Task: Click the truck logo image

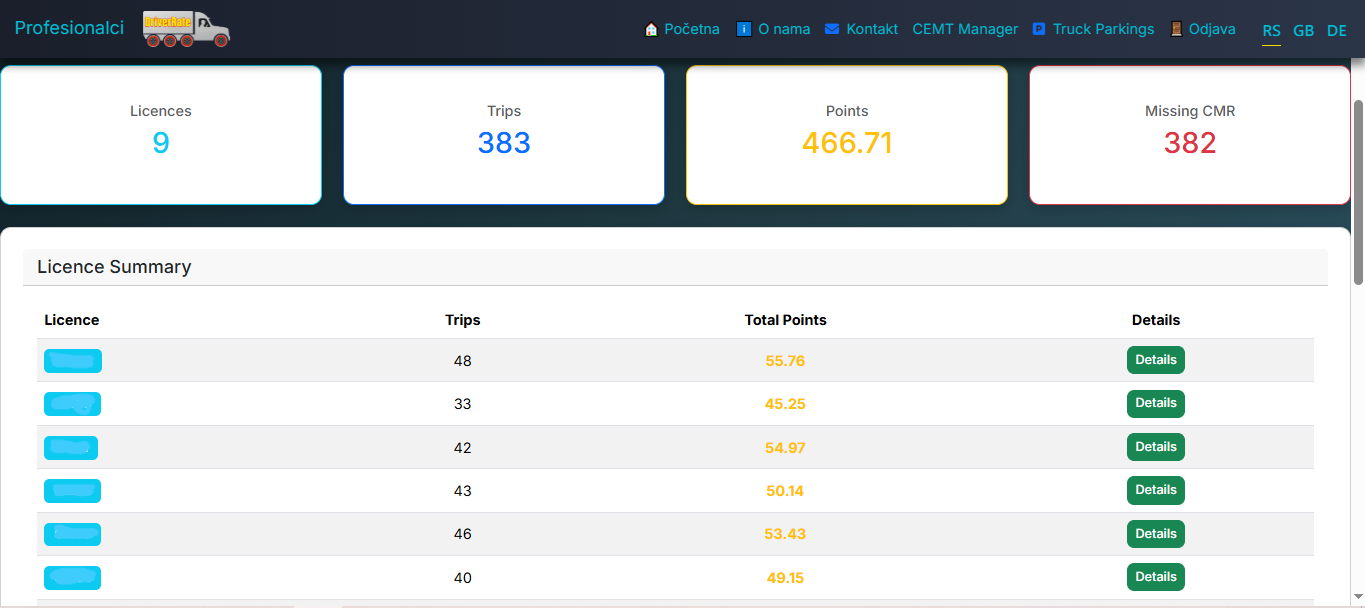Action: pyautogui.click(x=186, y=29)
